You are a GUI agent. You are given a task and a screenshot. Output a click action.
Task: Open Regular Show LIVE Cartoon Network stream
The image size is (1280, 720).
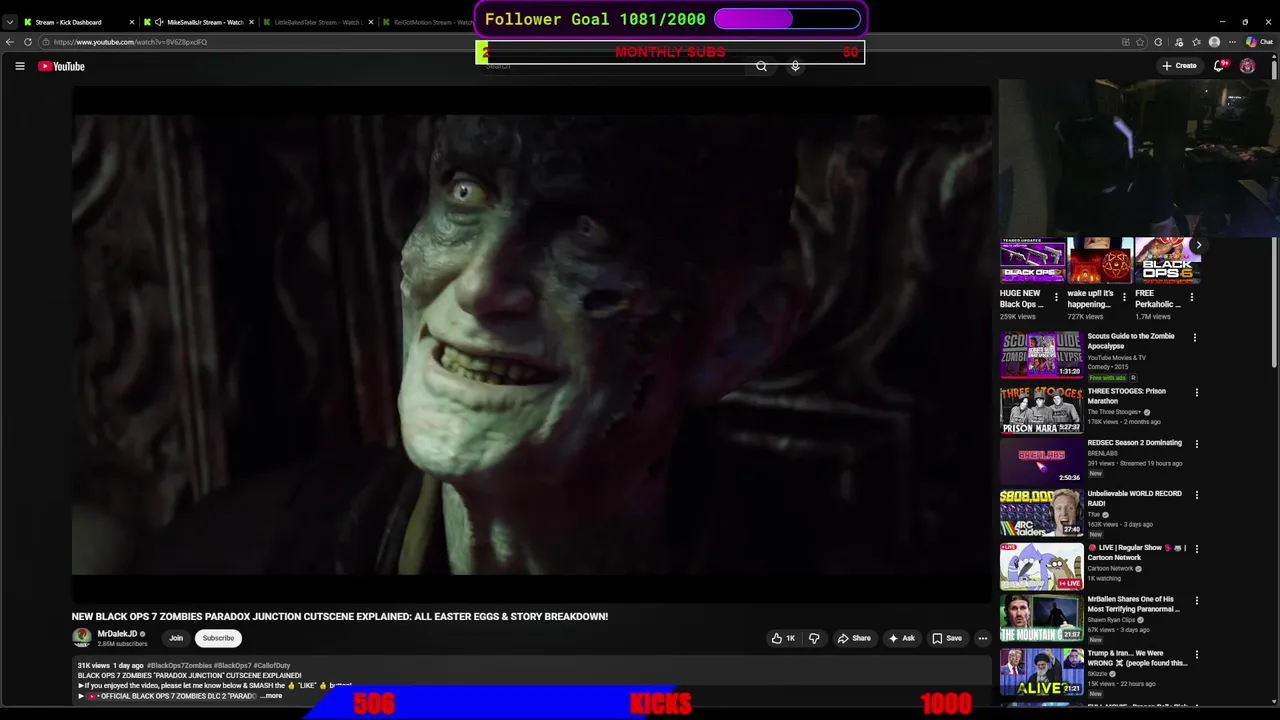(x=1041, y=566)
